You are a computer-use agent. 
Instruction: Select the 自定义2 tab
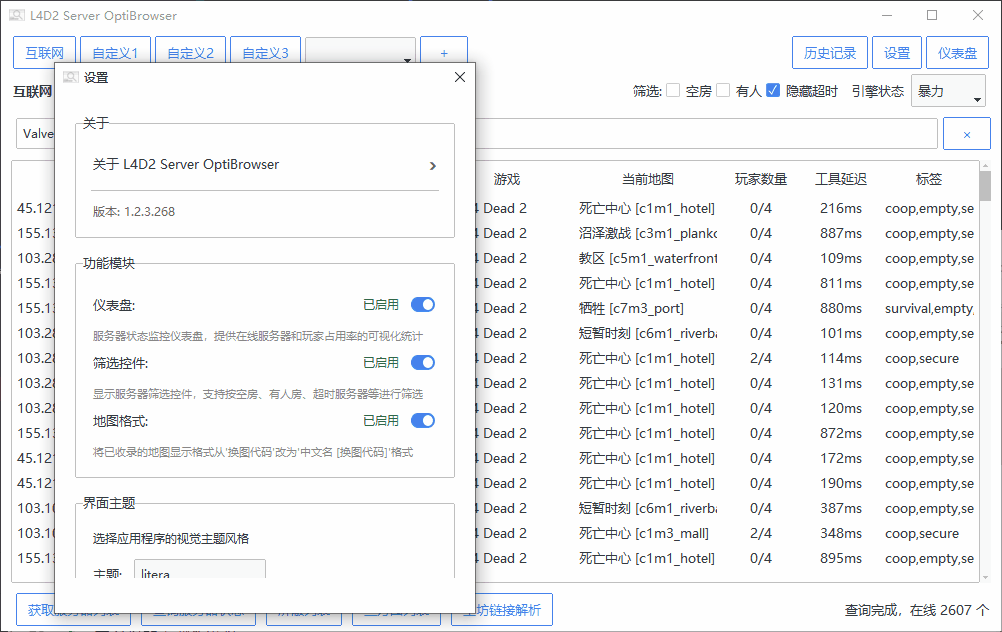pyautogui.click(x=190, y=54)
